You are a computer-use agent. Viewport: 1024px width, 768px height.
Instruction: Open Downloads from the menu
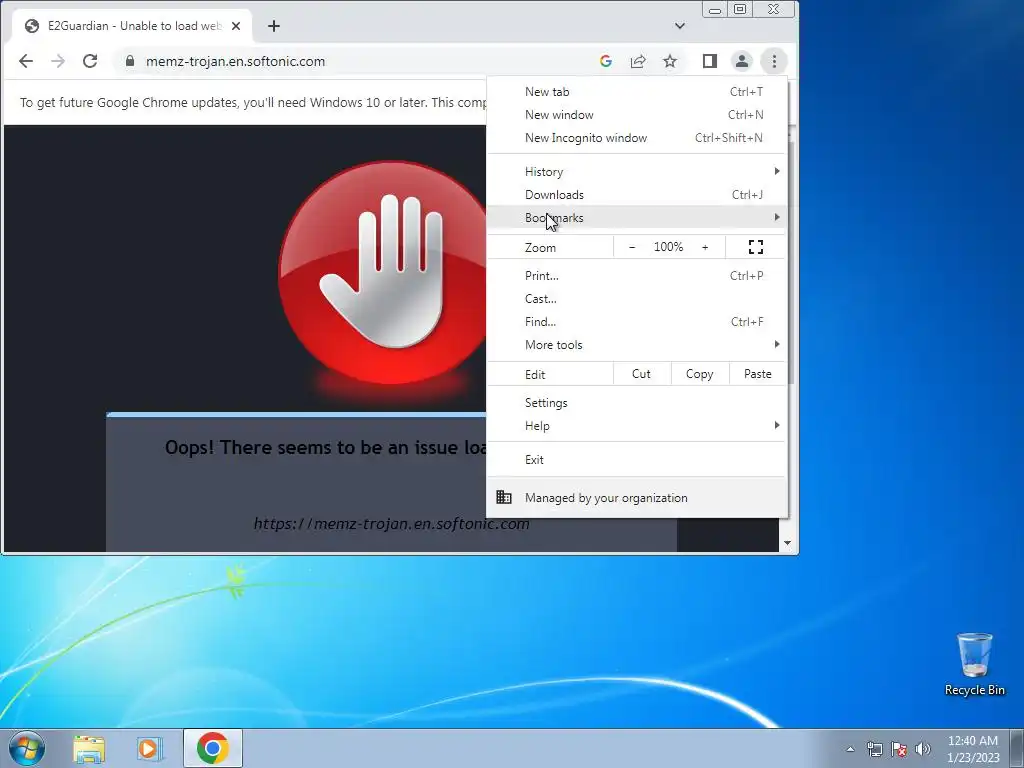click(637, 195)
